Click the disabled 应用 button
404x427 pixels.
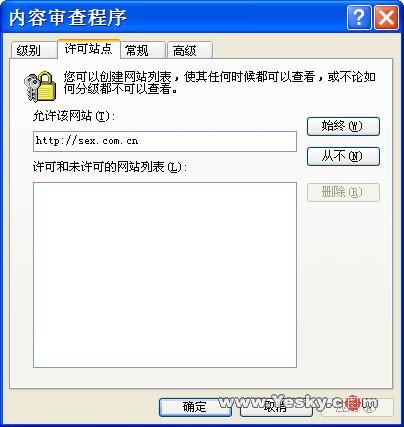pyautogui.click(x=357, y=407)
